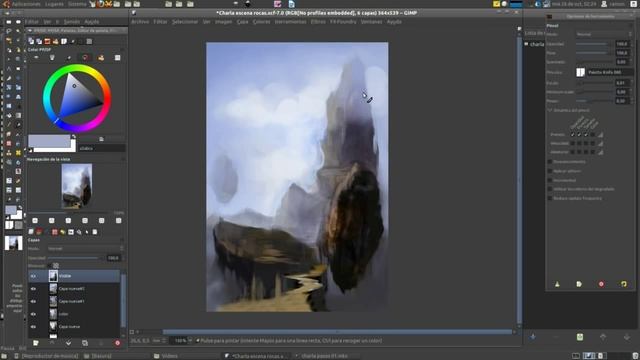The width and height of the screenshot is (640, 360).
Task: Open Velocidad curve options icon
Action: click(600, 143)
